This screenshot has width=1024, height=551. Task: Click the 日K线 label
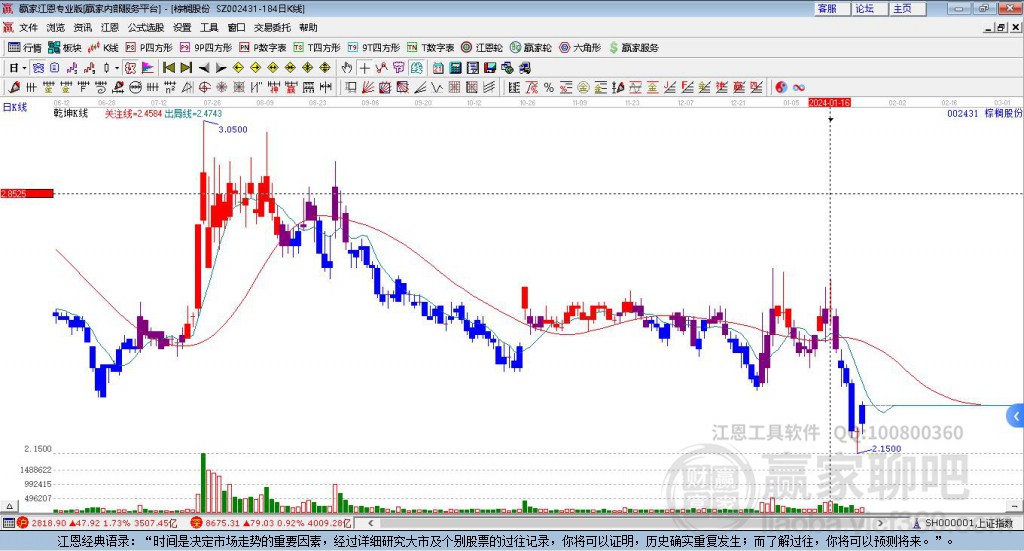[15, 107]
